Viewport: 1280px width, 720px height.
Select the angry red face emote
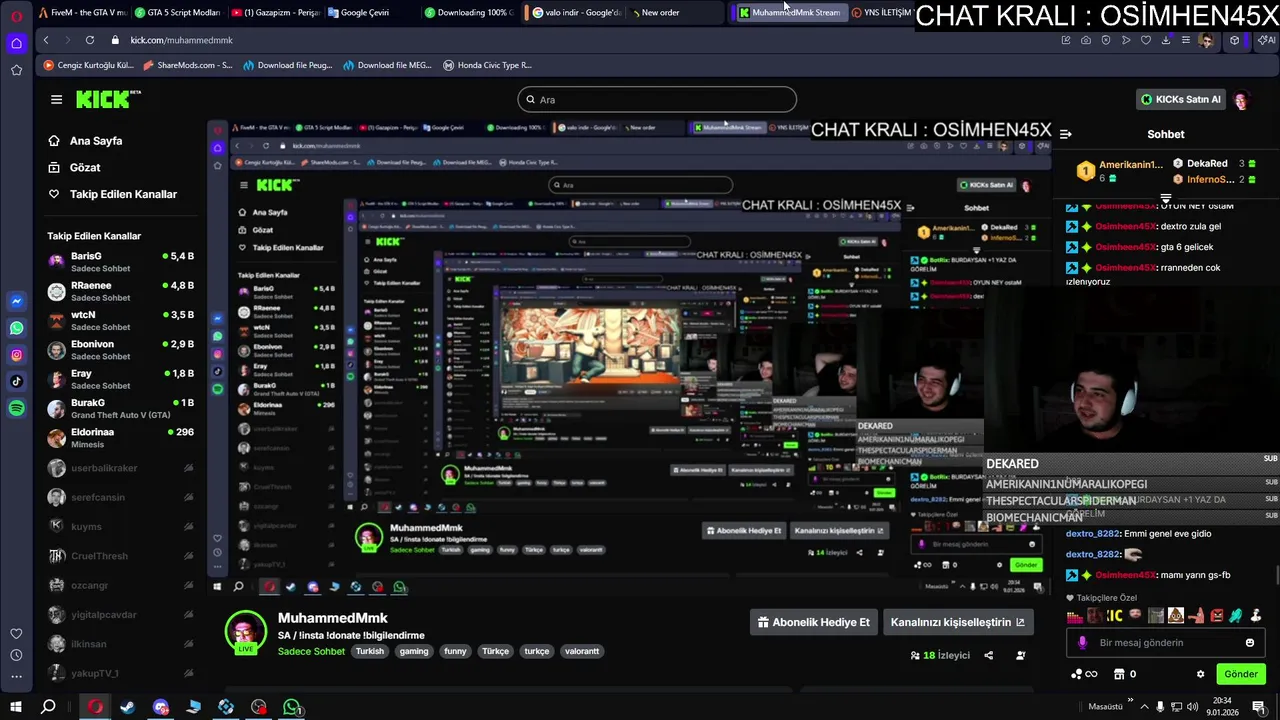click(x=1217, y=615)
